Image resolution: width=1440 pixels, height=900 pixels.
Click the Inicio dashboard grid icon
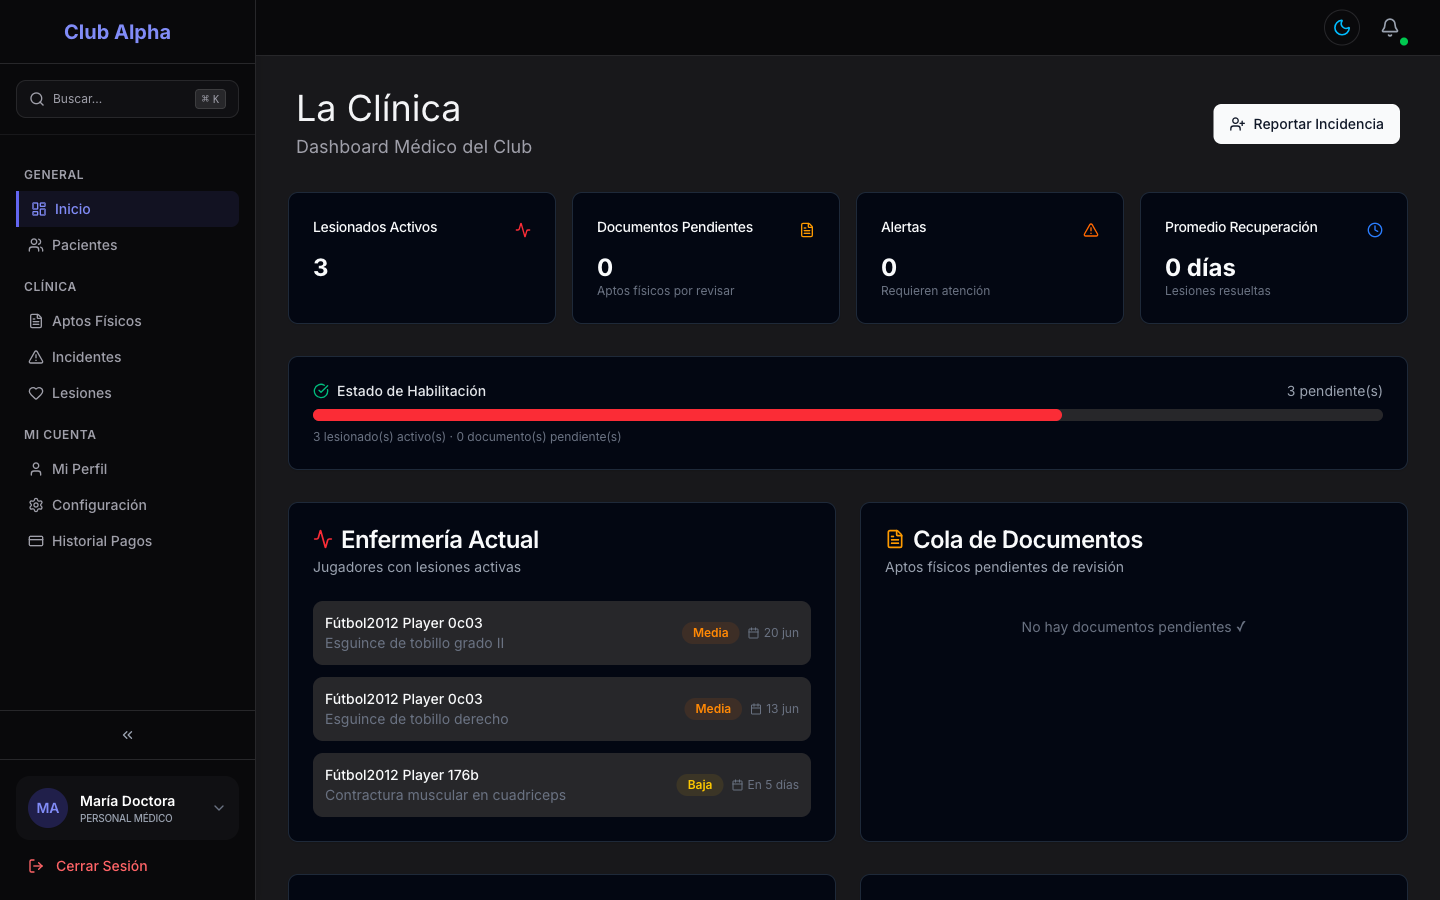click(x=39, y=209)
